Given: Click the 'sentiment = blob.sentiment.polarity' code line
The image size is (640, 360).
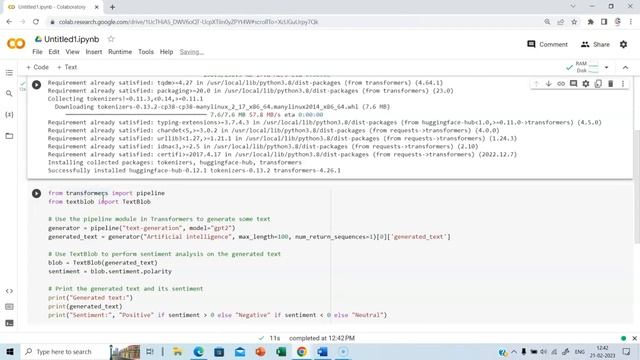Looking at the screenshot, I should [x=110, y=271].
